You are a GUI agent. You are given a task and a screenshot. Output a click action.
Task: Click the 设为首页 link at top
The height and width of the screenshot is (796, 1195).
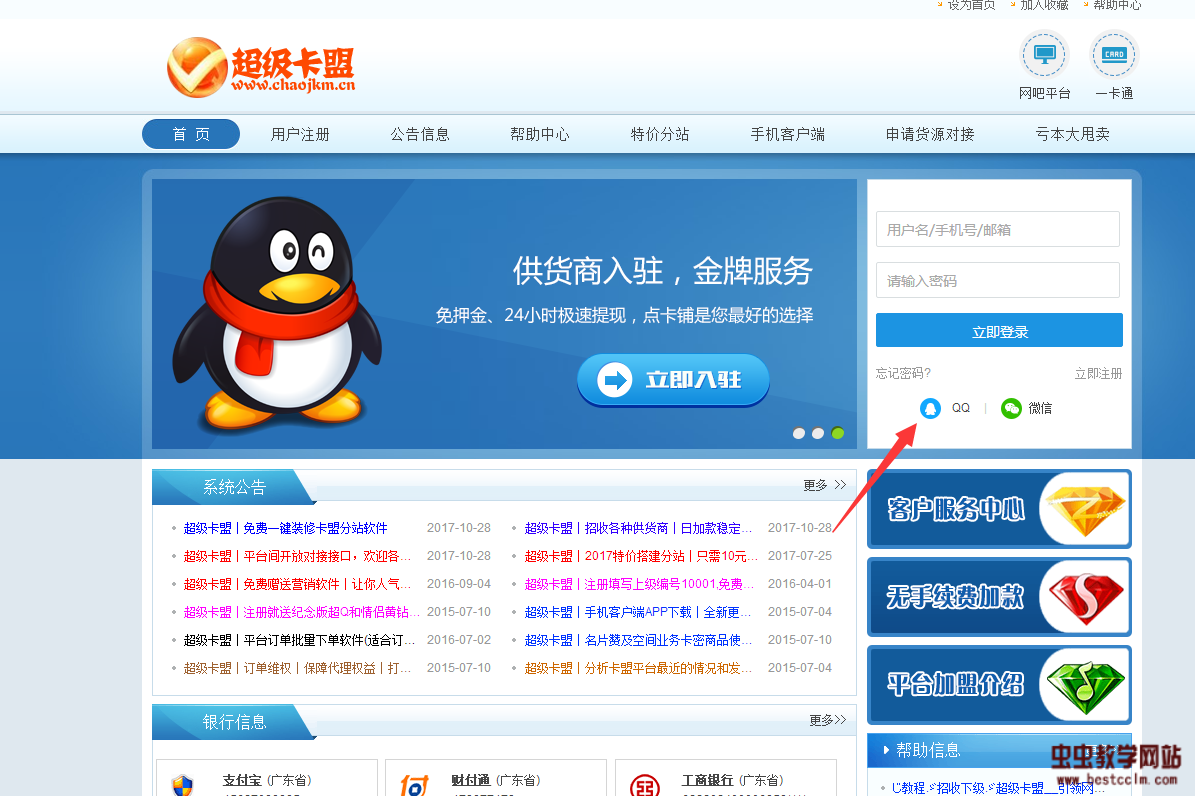(971, 5)
